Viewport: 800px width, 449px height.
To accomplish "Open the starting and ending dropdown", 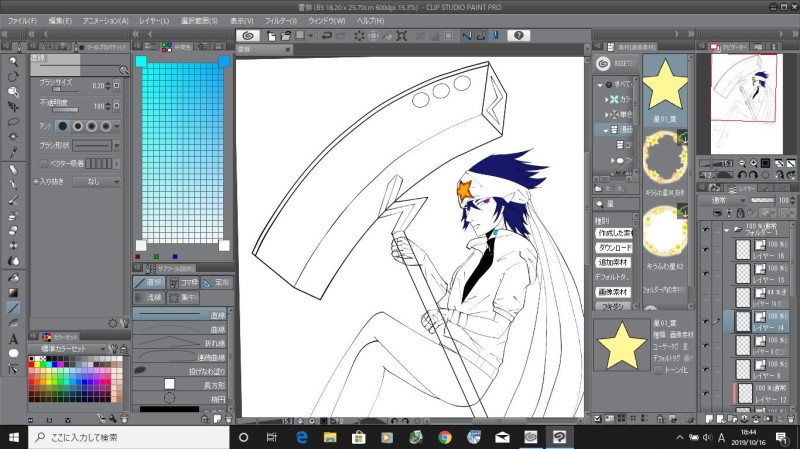I will pyautogui.click(x=97, y=182).
